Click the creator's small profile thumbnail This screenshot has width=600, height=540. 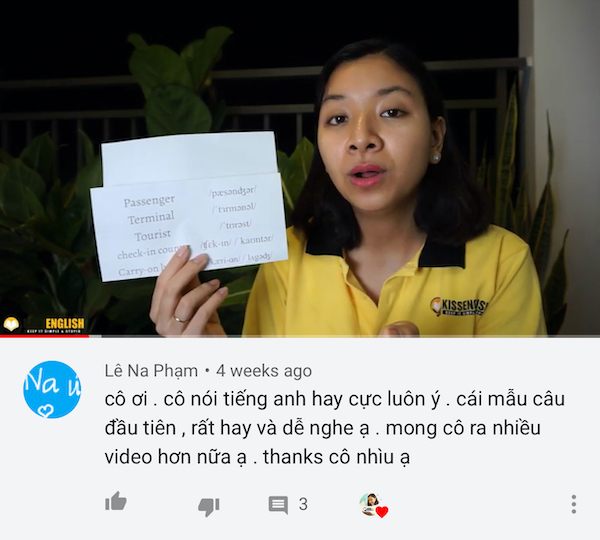(x=369, y=504)
